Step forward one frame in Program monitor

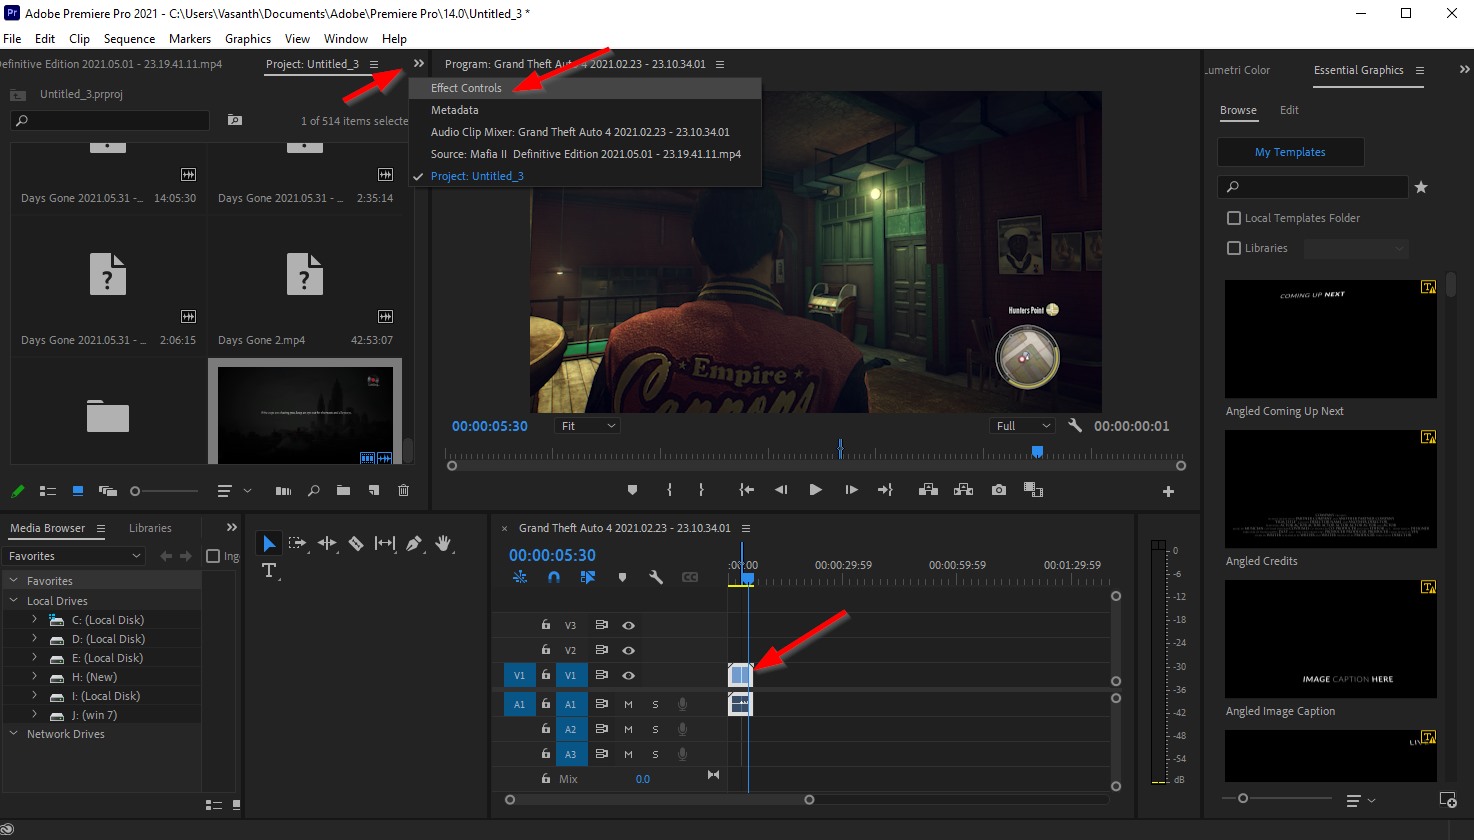pyautogui.click(x=851, y=490)
